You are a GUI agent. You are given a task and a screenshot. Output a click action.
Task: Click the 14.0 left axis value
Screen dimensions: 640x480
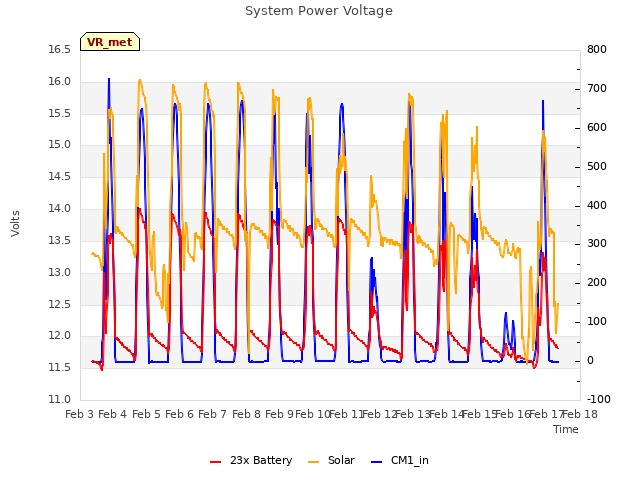60,209
